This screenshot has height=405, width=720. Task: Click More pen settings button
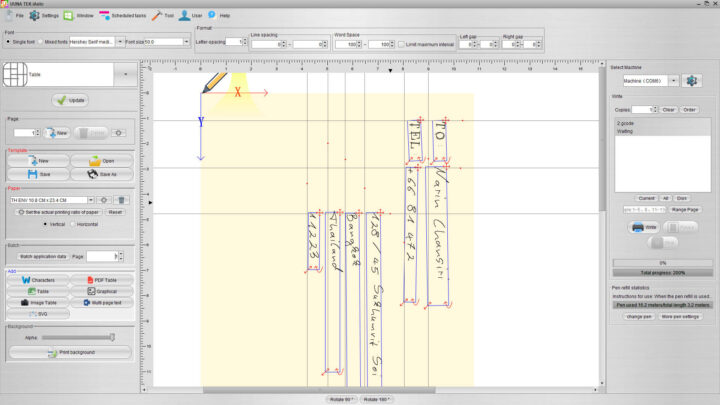tap(680, 317)
